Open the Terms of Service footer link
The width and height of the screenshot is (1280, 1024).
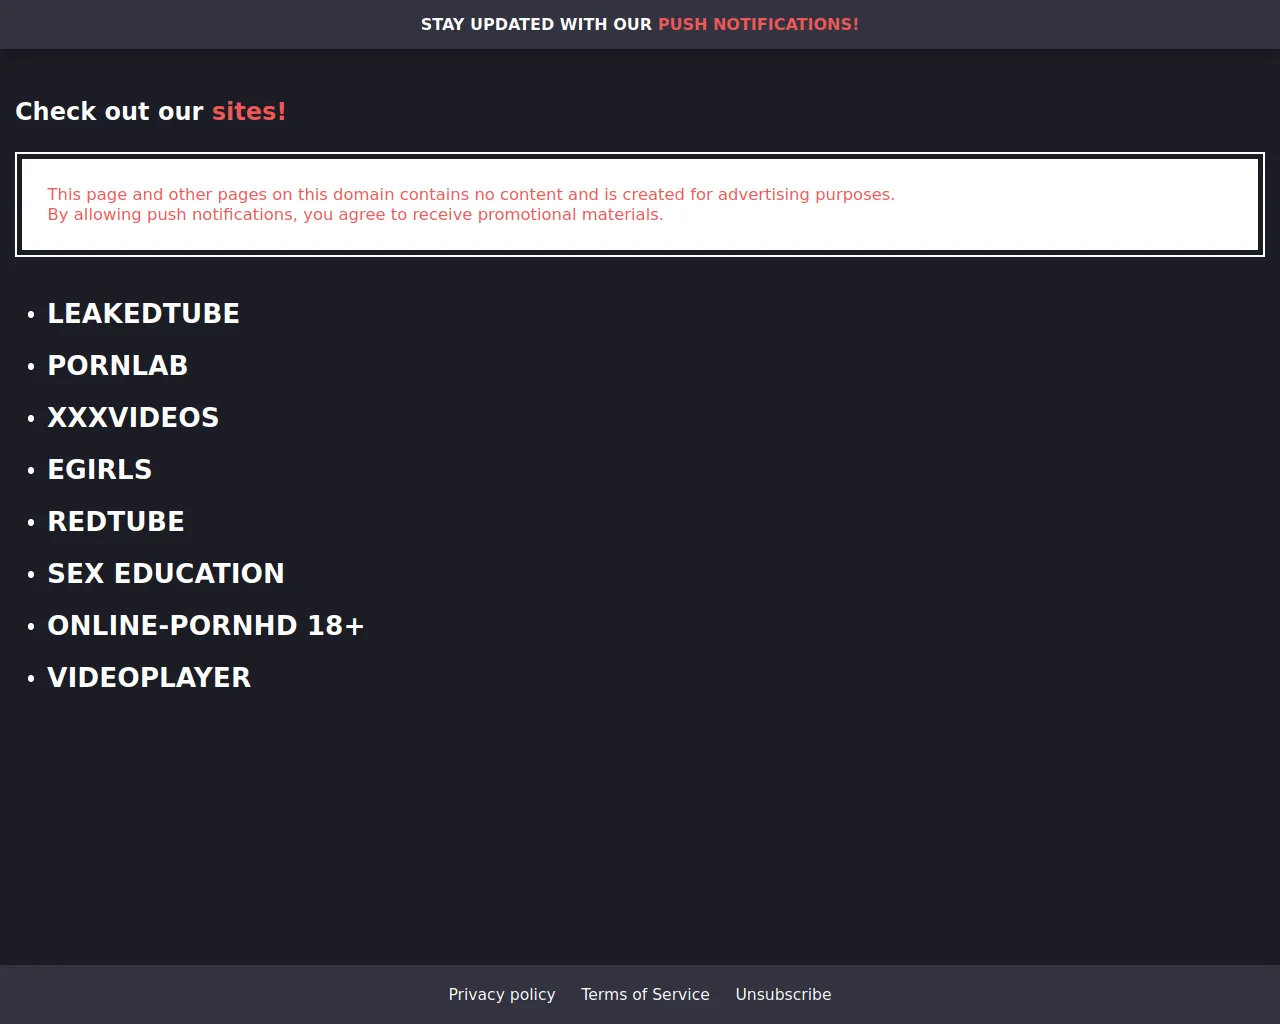645,994
